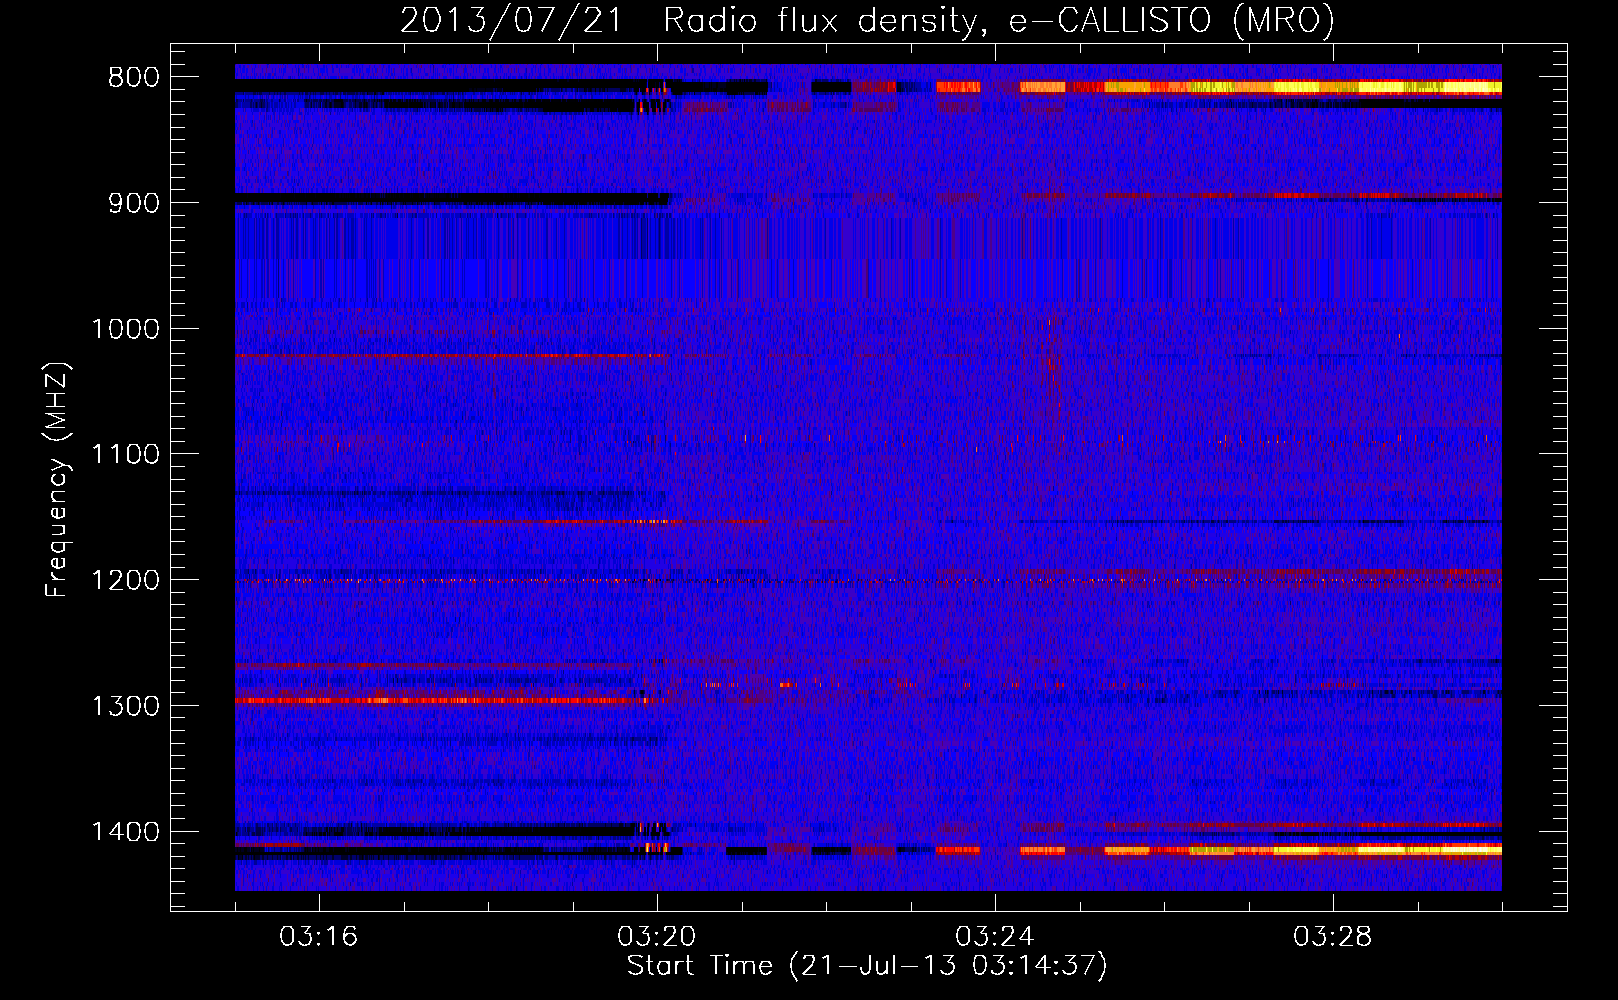Select the 1300 frequency axis label
The image size is (1618, 1000).
125,706
